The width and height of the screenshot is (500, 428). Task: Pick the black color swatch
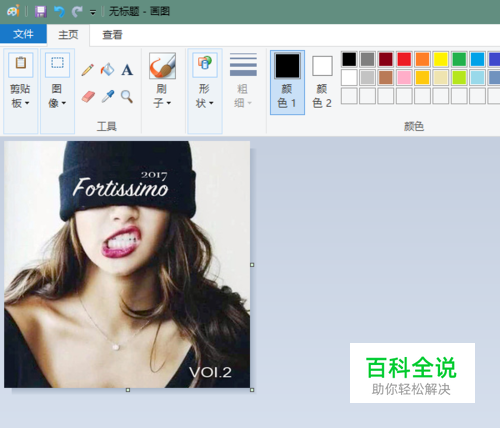(349, 59)
